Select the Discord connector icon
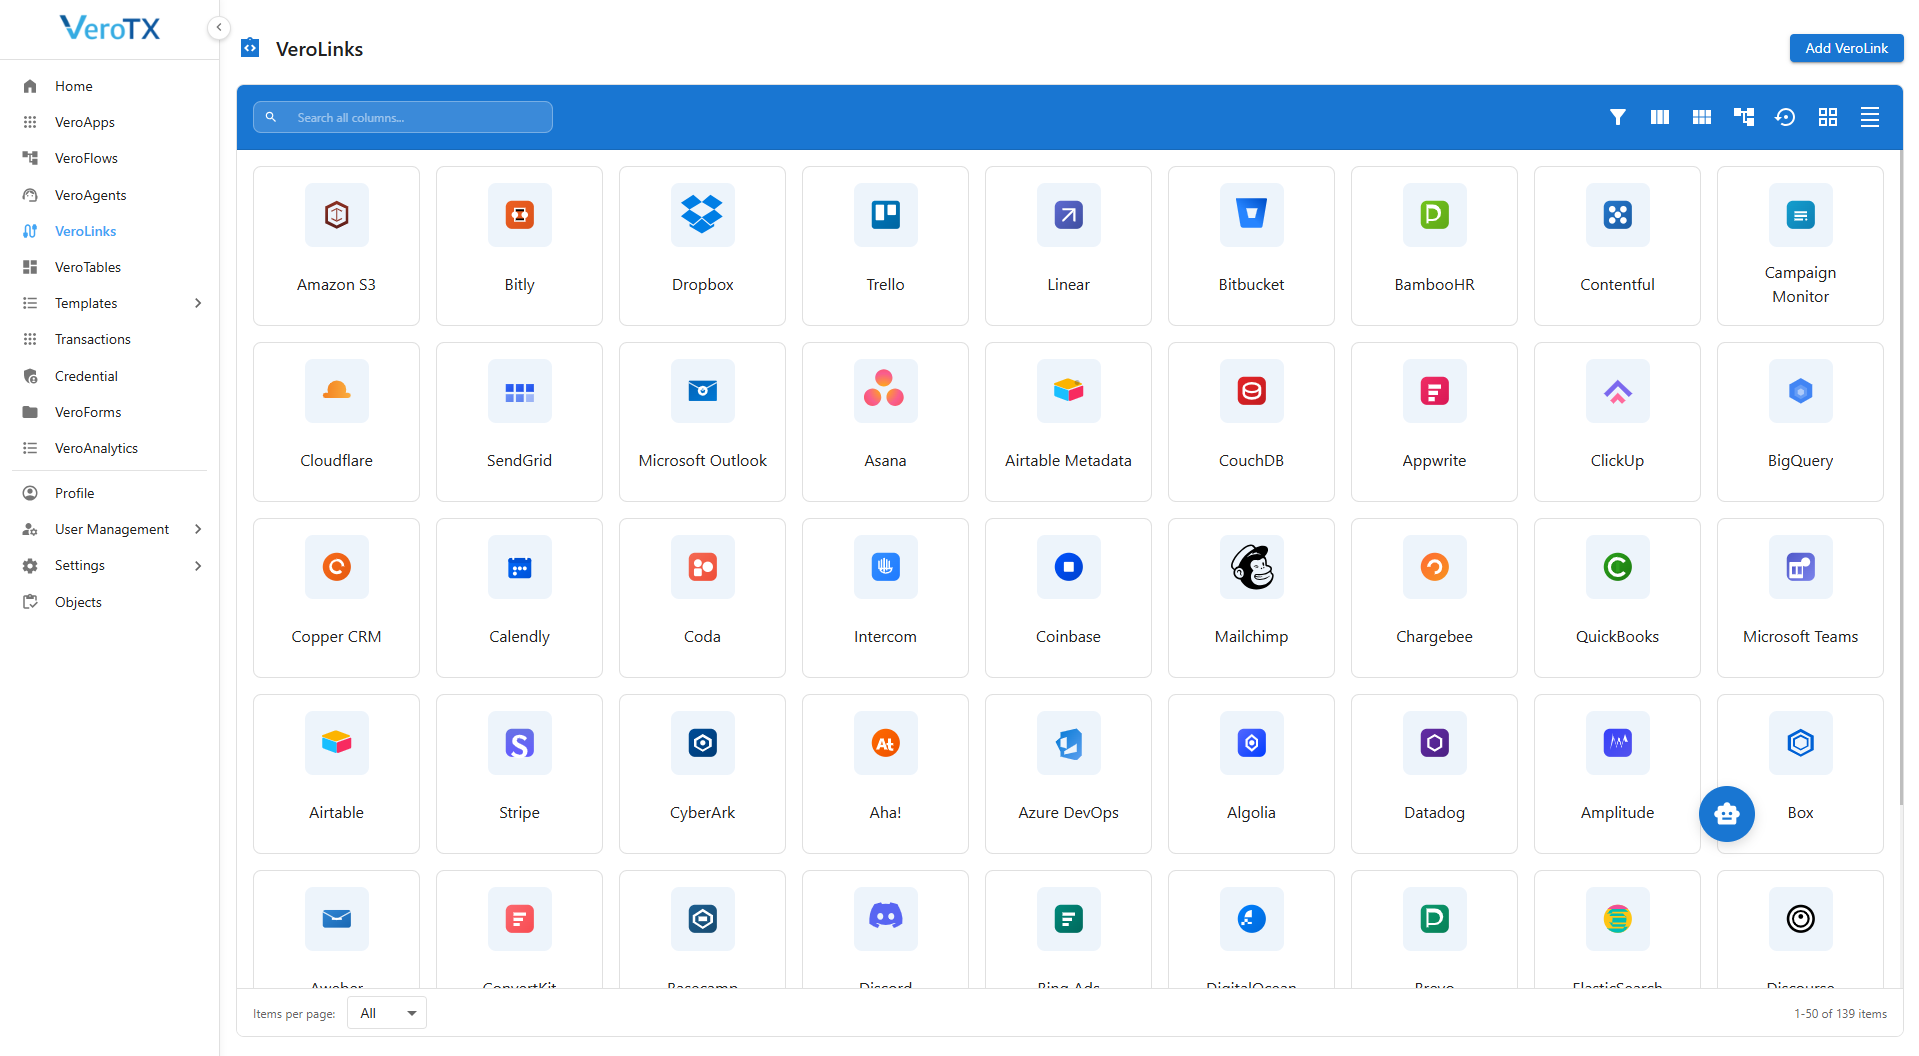Viewport: 1919px width, 1056px height. coord(885,919)
